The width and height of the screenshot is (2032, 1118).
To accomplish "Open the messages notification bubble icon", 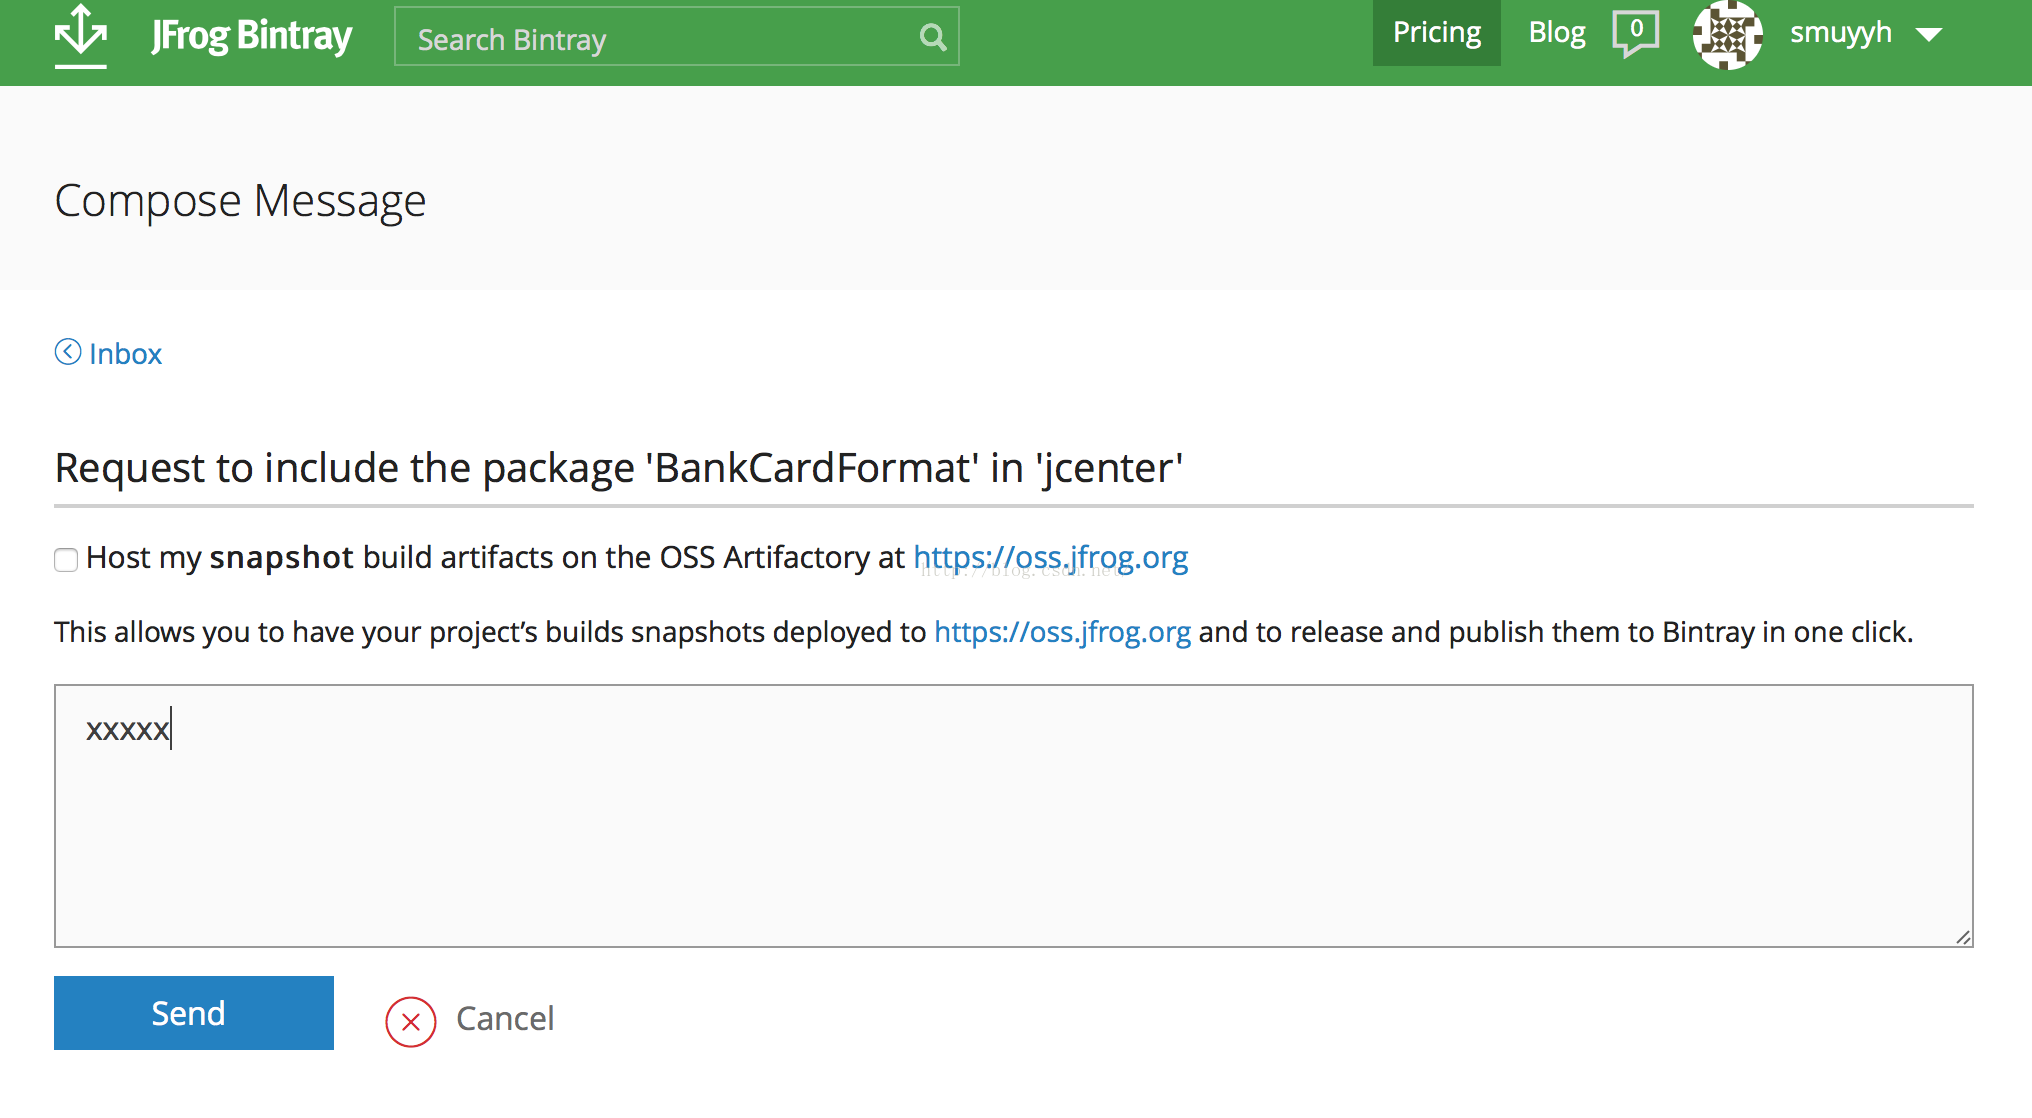I will (1635, 33).
